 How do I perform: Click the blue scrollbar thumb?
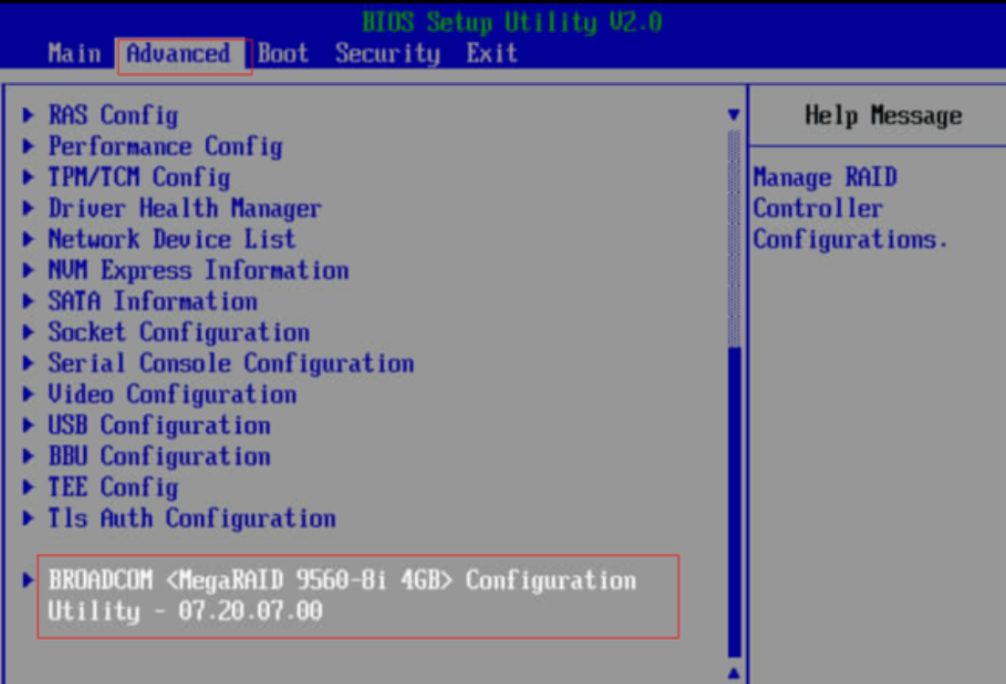735,502
